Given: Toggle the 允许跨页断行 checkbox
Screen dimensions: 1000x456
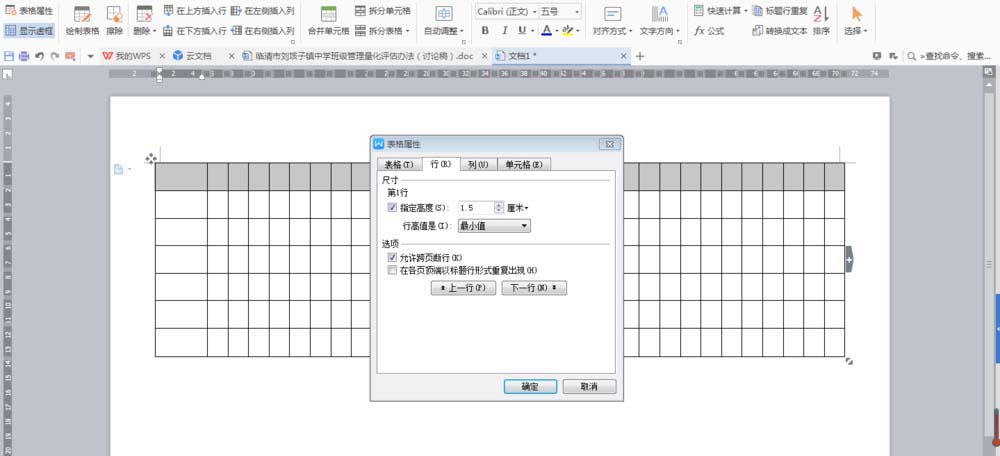Looking at the screenshot, I should pos(392,257).
